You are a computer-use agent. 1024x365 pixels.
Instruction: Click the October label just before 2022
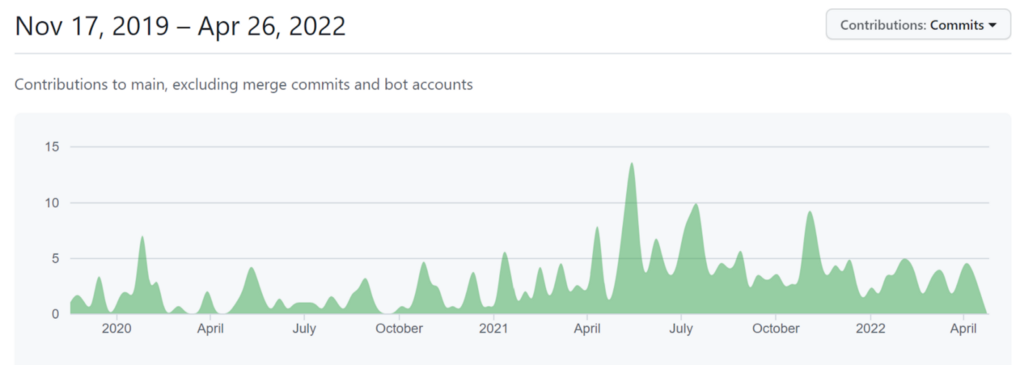[x=776, y=329]
